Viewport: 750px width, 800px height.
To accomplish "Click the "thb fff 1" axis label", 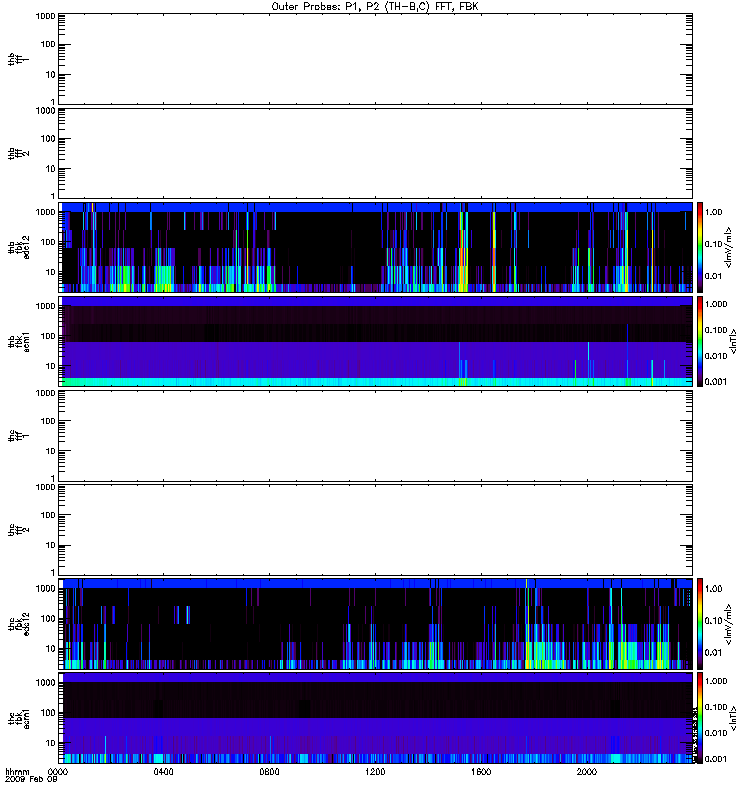I will (x=18, y=59).
